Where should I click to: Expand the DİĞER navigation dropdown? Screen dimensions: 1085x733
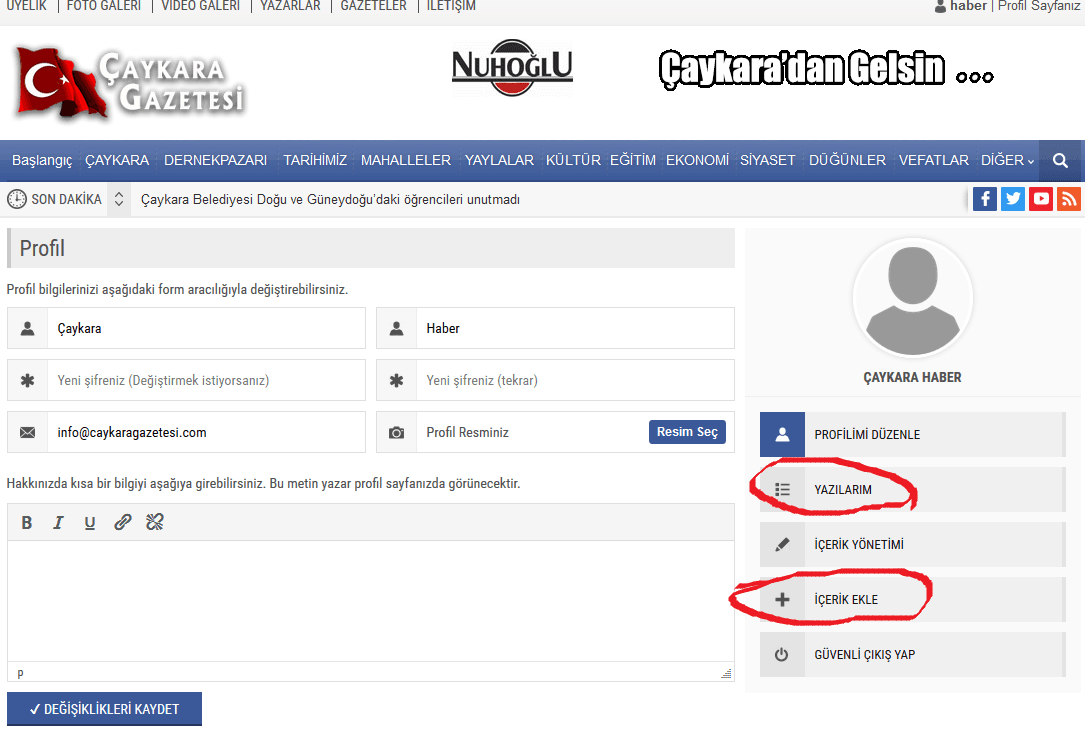[1007, 160]
